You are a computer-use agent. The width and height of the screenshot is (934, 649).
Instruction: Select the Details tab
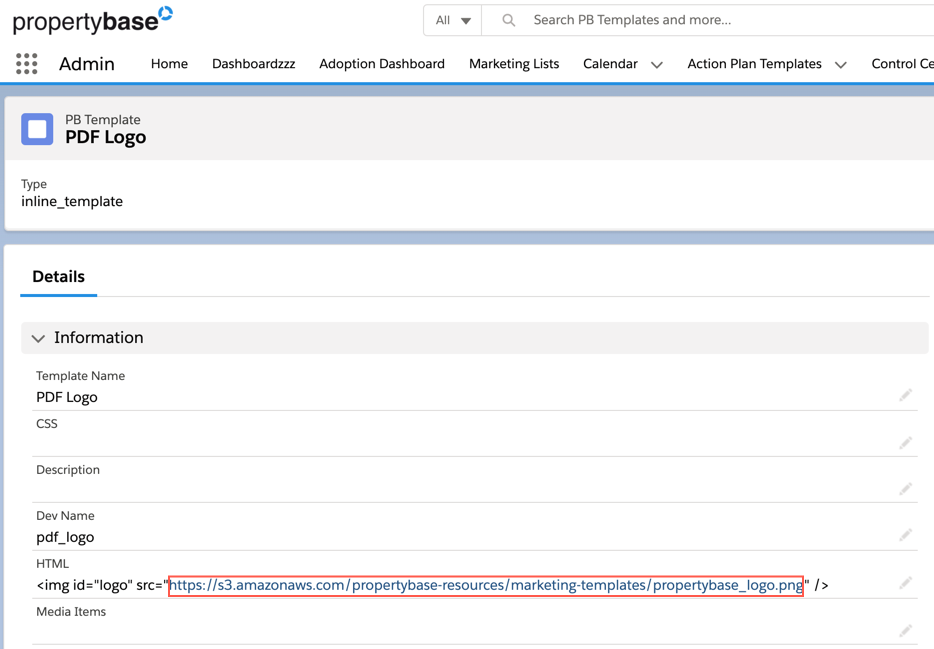click(58, 277)
